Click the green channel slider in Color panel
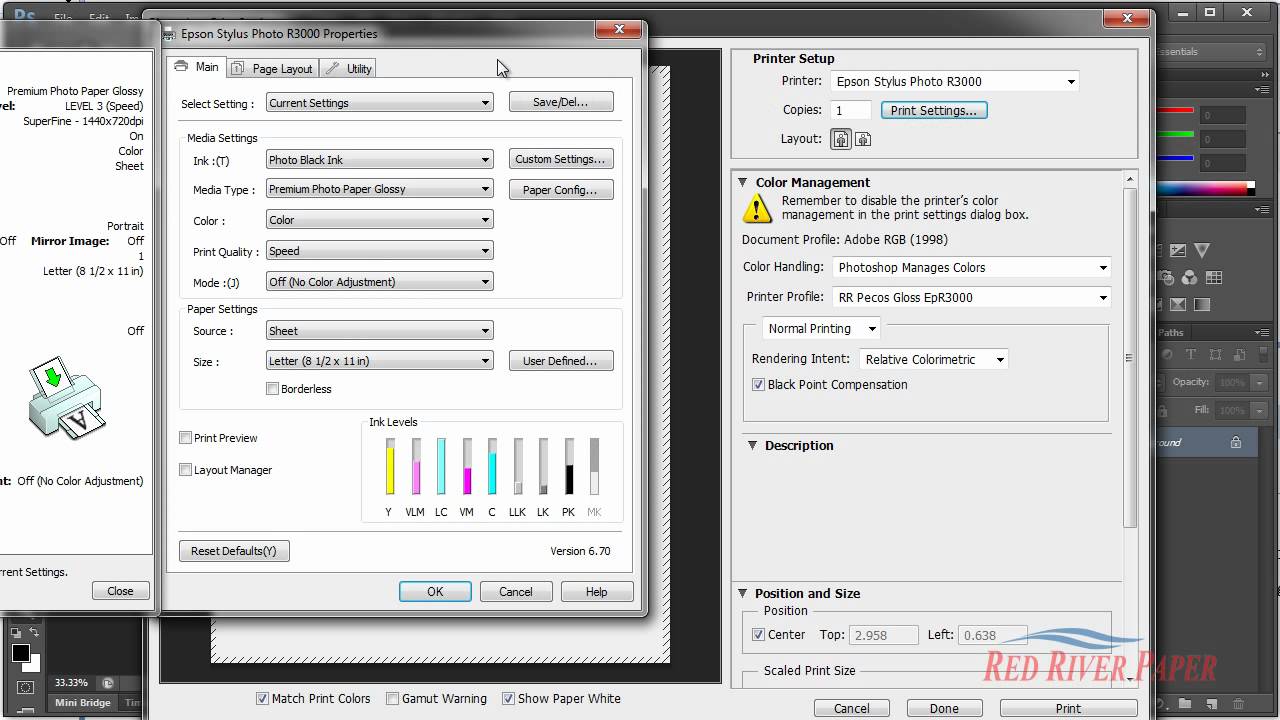 tap(1177, 135)
